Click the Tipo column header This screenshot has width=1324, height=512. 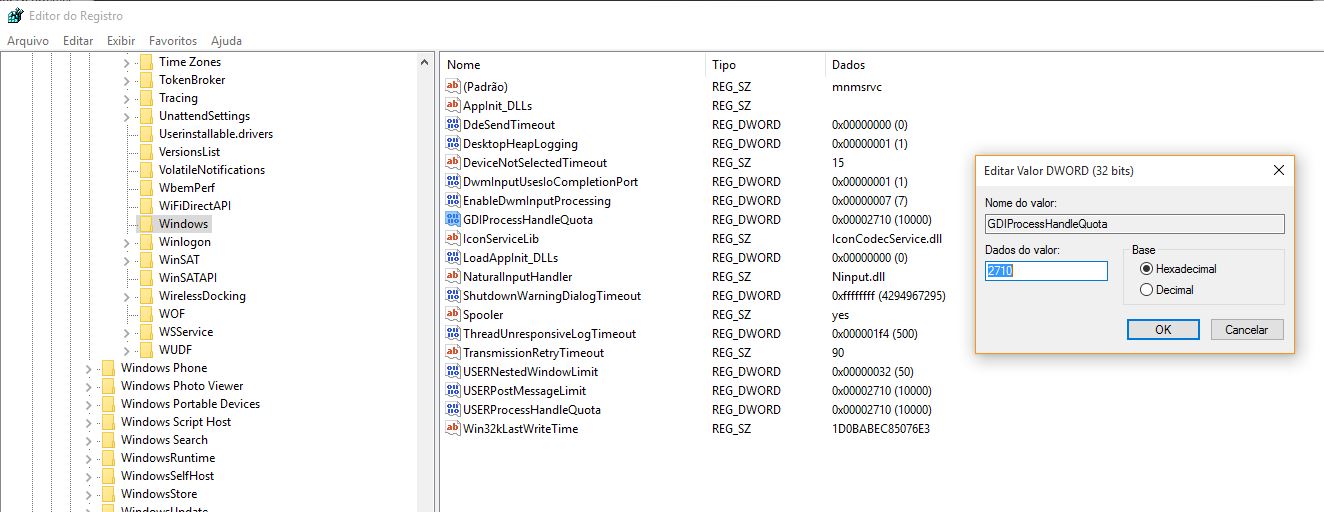click(x=724, y=65)
